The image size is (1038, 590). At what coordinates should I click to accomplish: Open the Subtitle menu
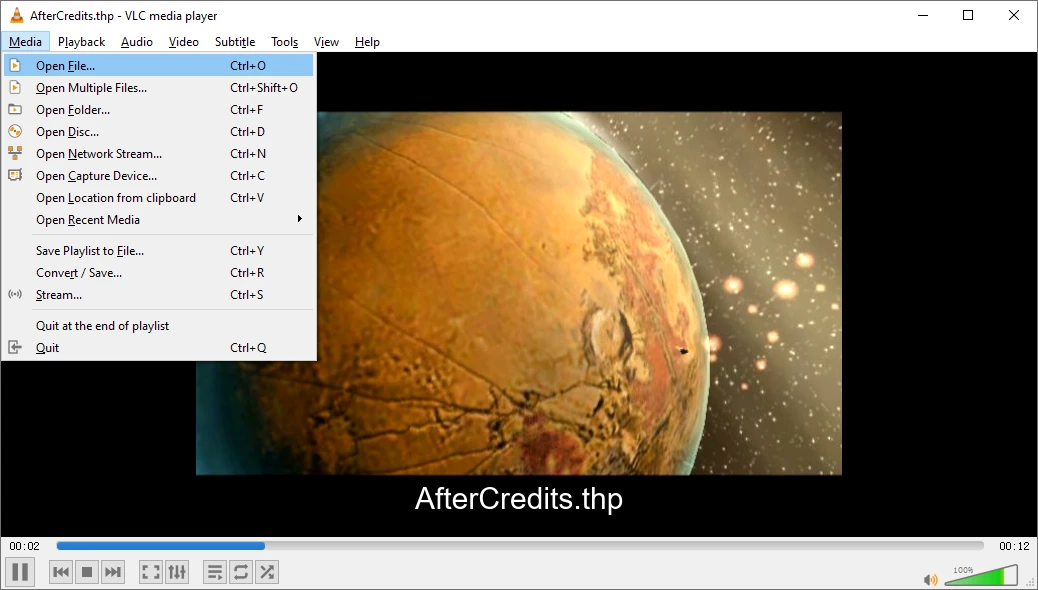(235, 42)
